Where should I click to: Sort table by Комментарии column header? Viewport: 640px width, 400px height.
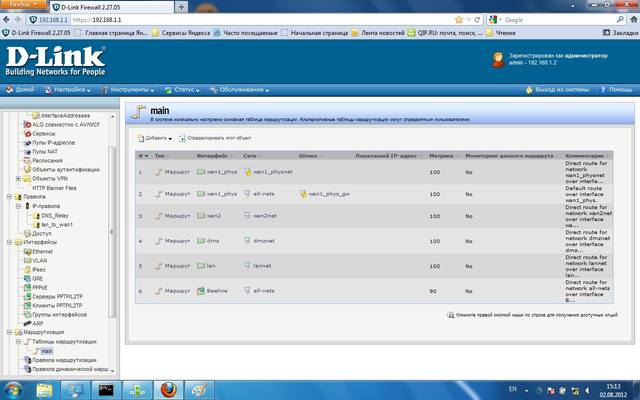click(587, 156)
